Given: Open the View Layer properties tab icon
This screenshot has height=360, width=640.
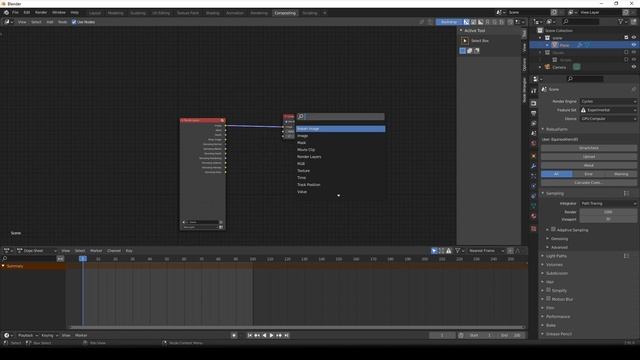Looking at the screenshot, I should (533, 123).
